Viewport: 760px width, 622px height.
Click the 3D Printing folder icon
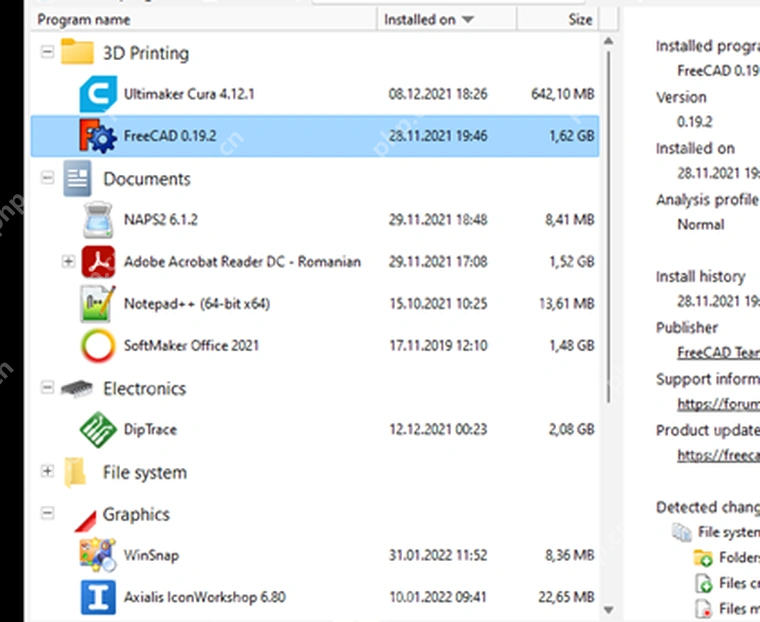(x=77, y=51)
